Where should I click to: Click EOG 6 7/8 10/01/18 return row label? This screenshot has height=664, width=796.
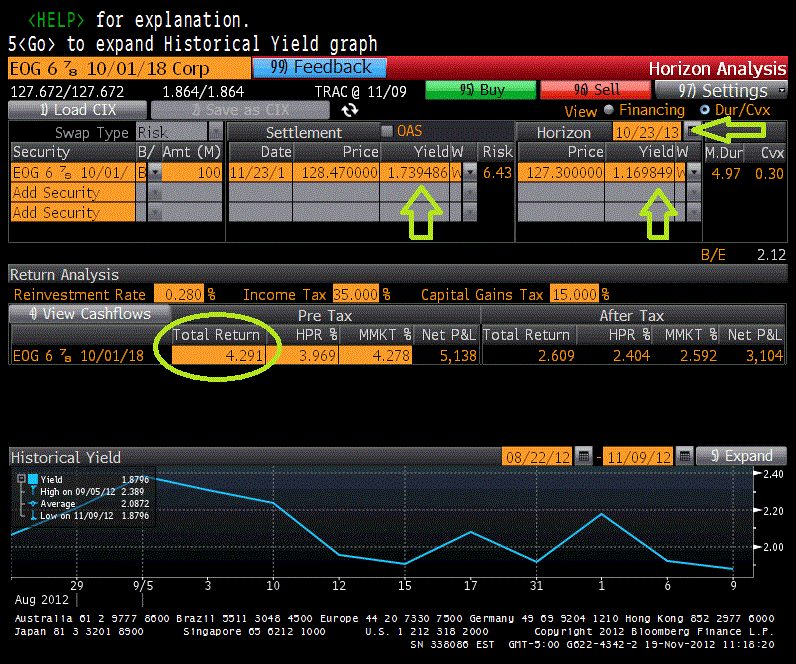tap(78, 356)
